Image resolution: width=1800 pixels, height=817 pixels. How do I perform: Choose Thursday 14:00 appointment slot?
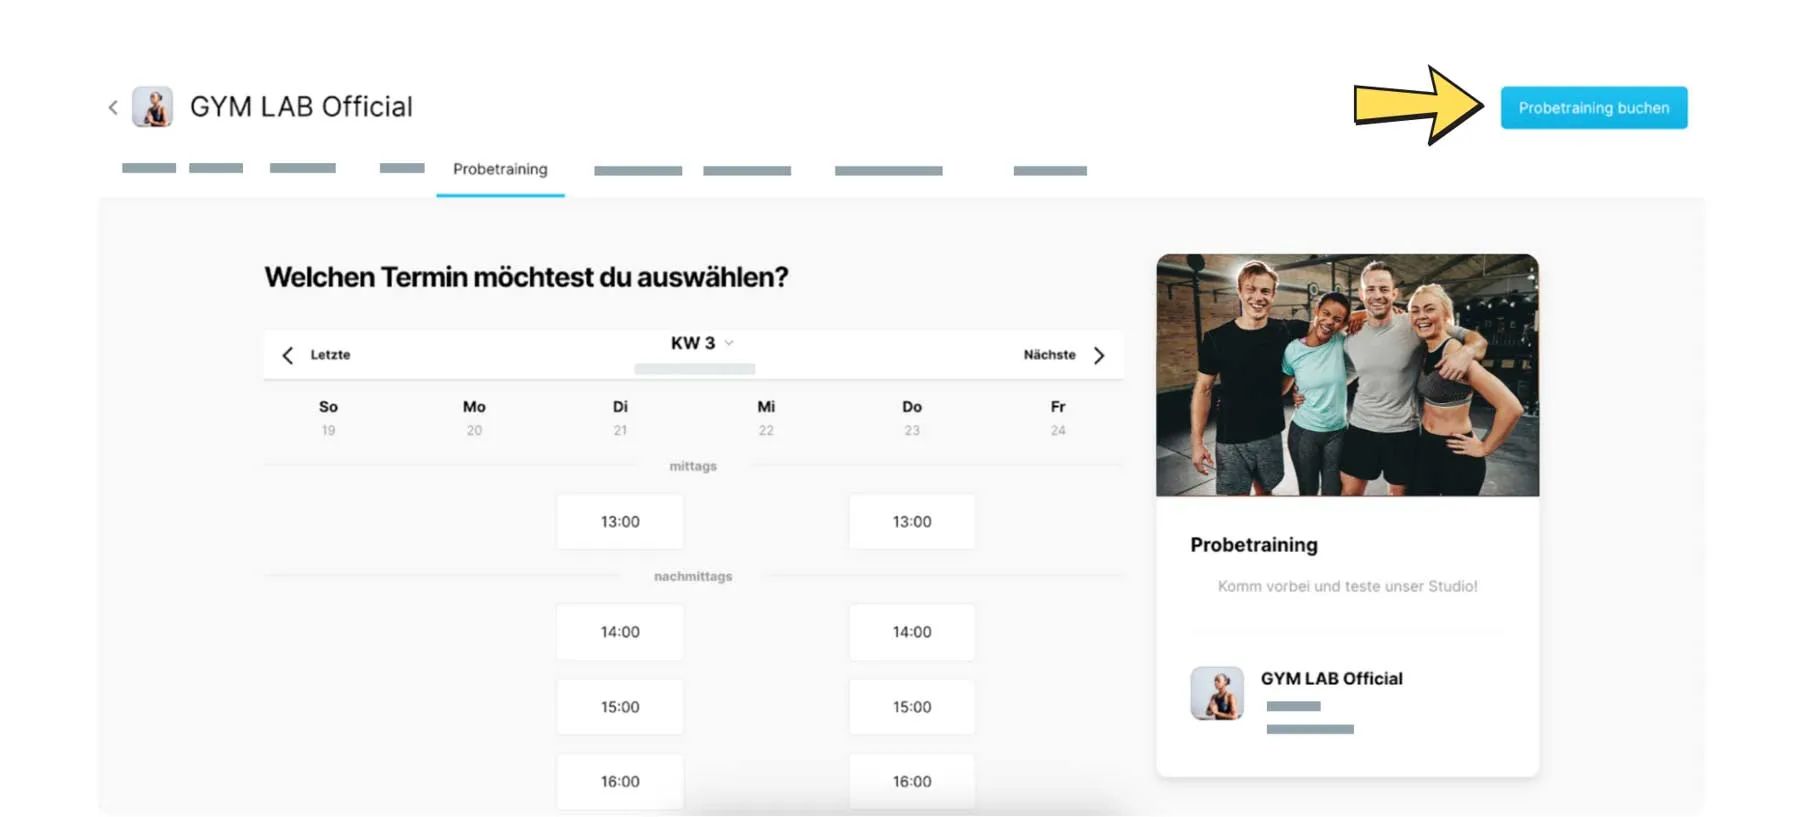tap(911, 632)
